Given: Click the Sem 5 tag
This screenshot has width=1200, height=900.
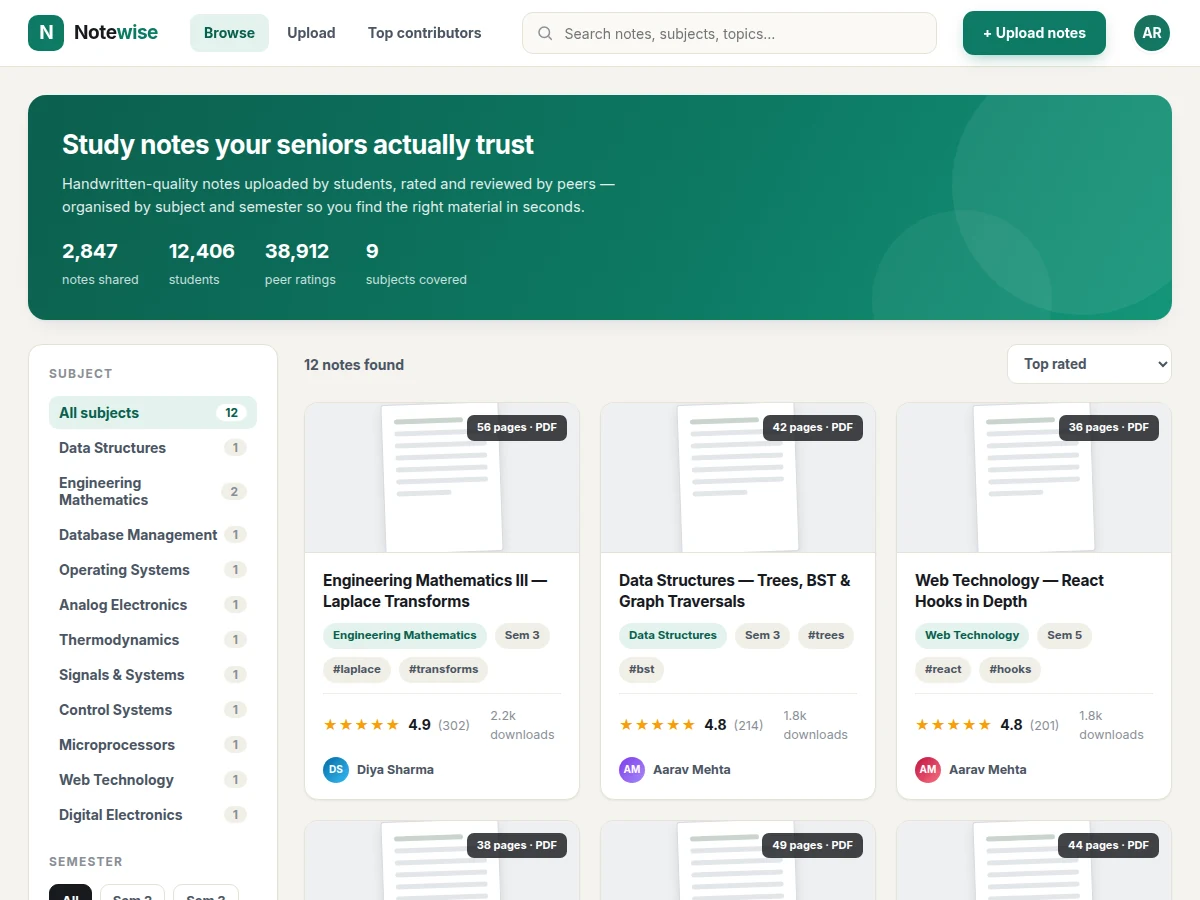Looking at the screenshot, I should pos(1065,635).
